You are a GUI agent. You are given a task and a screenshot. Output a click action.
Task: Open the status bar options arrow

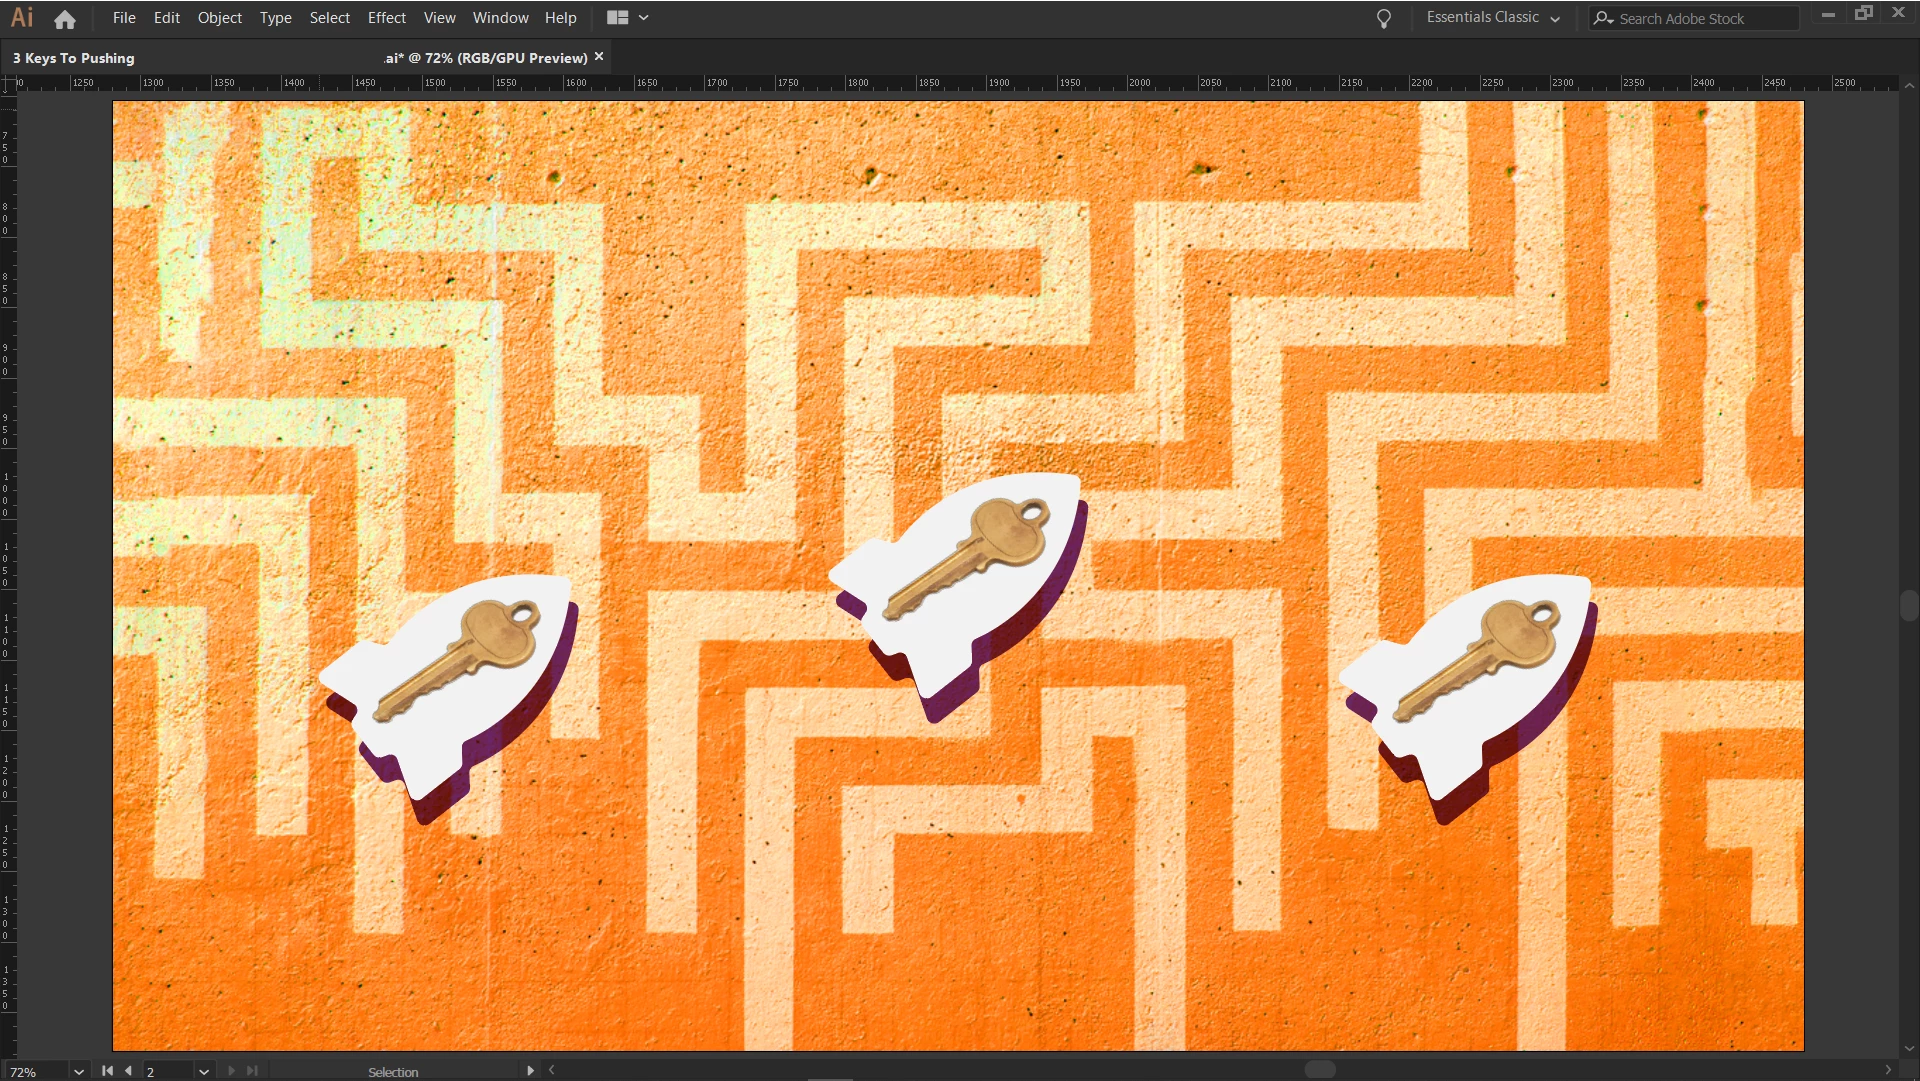coord(530,1071)
